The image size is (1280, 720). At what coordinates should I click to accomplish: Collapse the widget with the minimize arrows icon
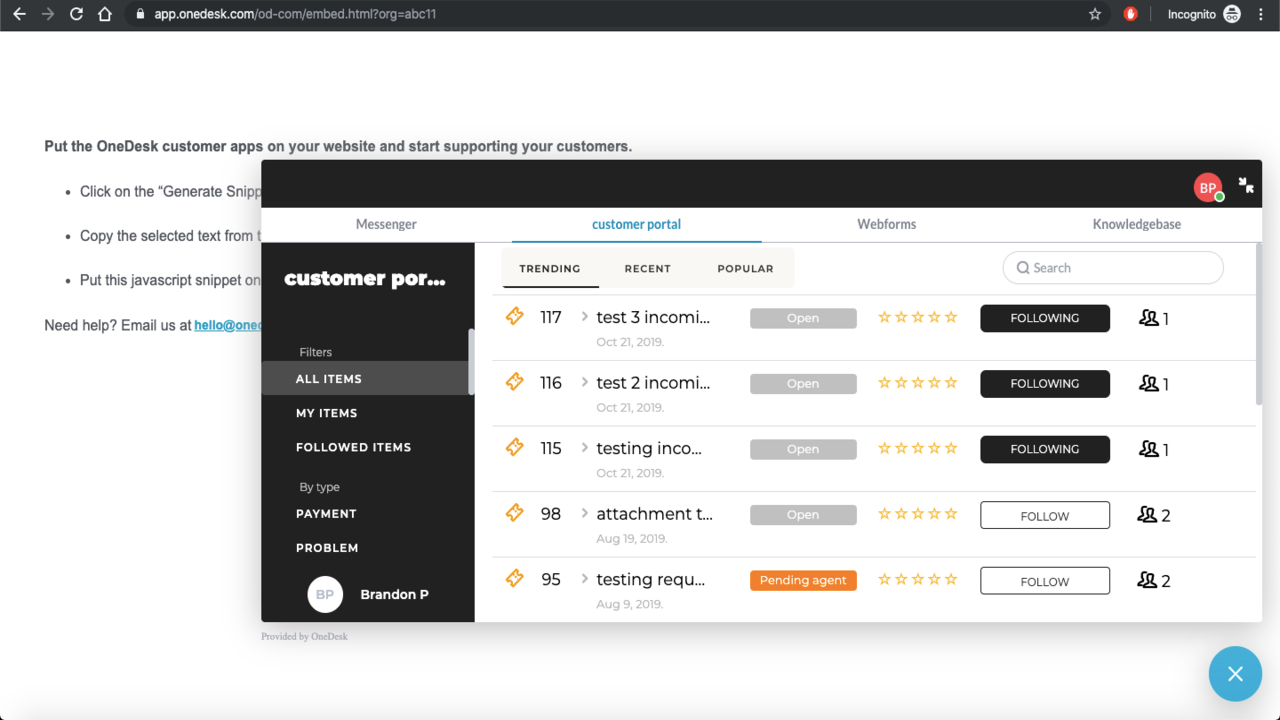[1246, 185]
